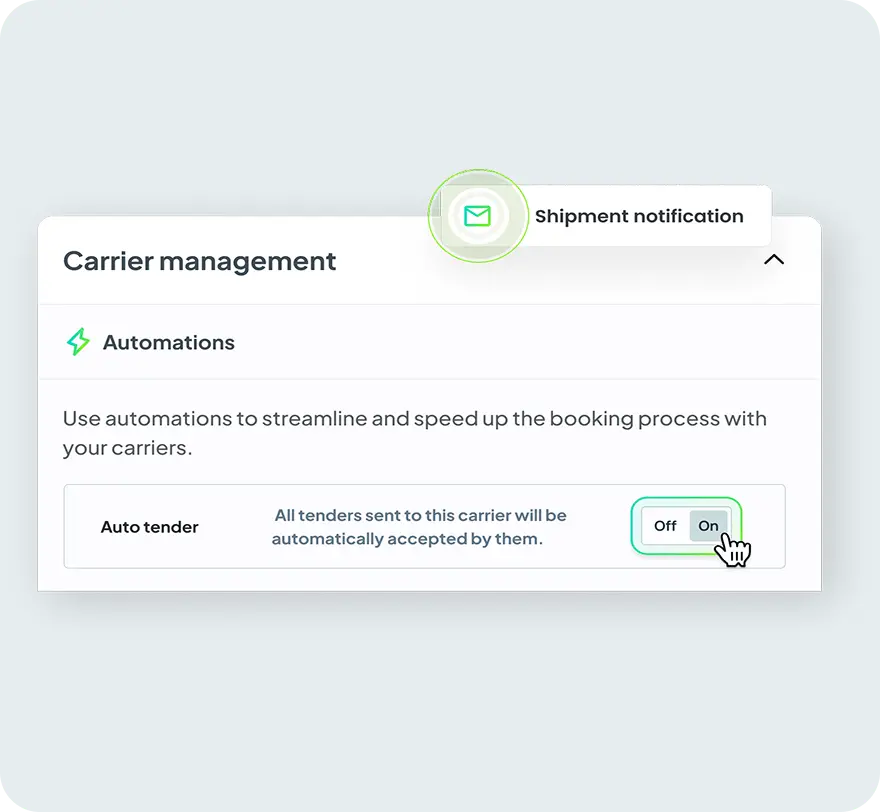Click the "Auto tender" row label
This screenshot has height=812, width=880.
pos(150,527)
